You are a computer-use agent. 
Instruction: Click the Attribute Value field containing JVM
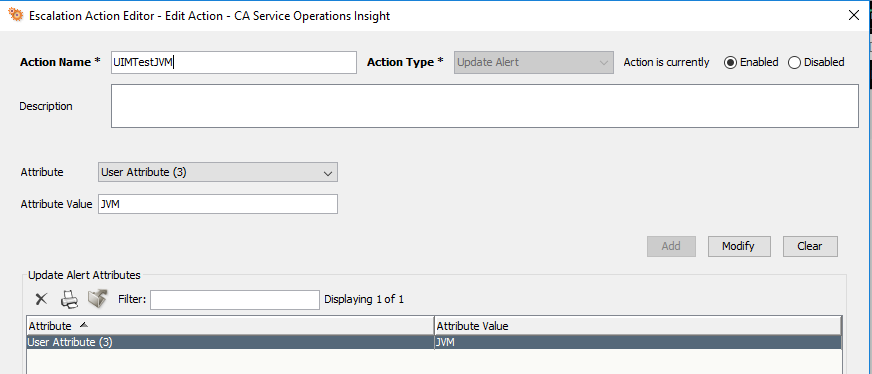click(x=217, y=204)
